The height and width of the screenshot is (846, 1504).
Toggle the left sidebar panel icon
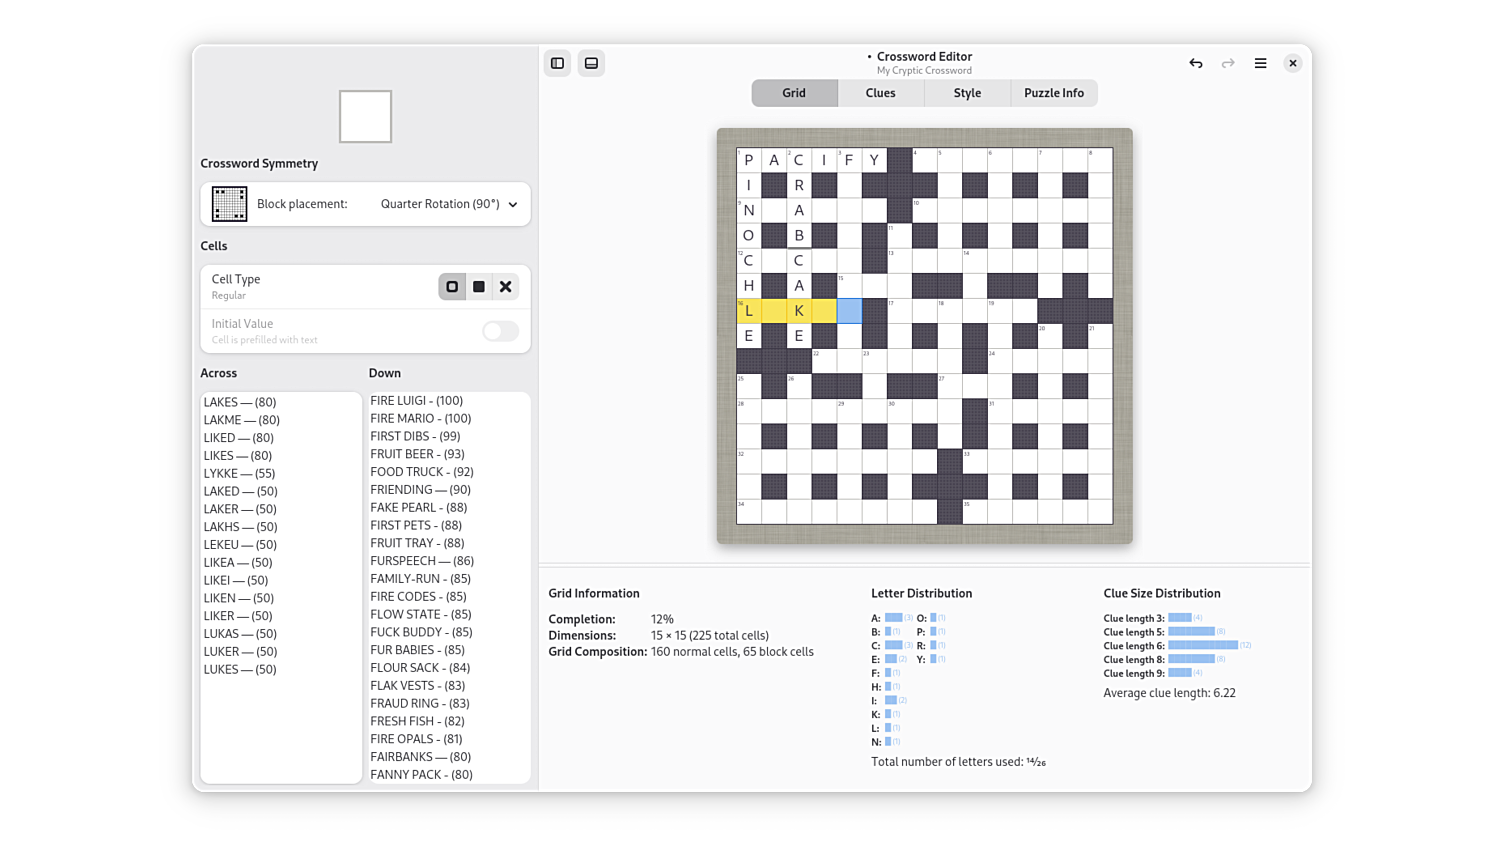(x=557, y=63)
